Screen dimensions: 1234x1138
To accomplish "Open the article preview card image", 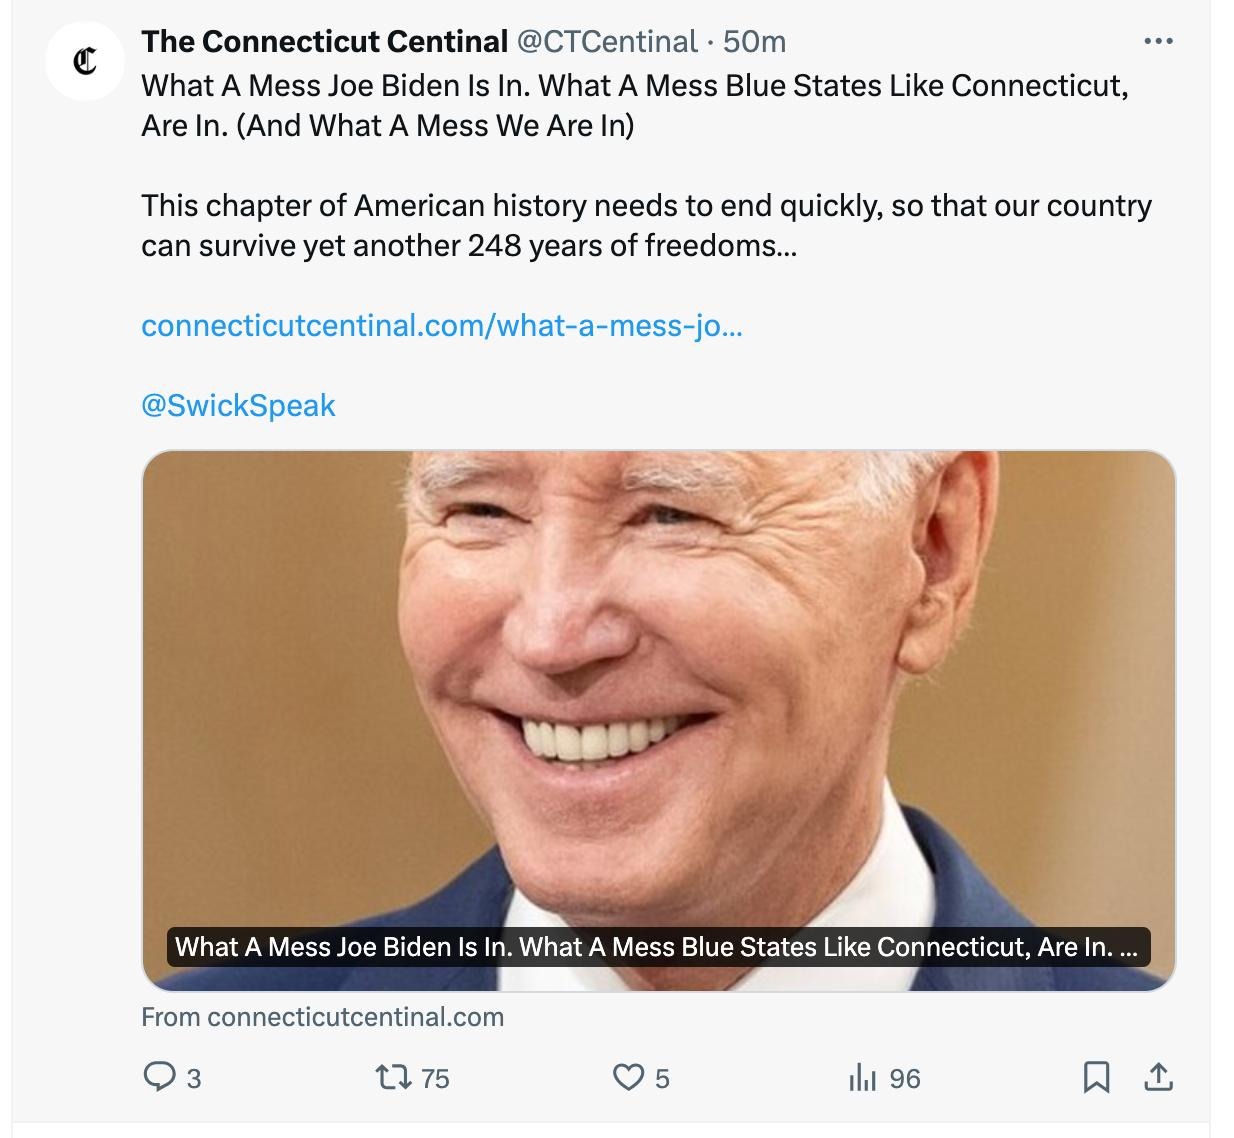I will coord(658,720).
